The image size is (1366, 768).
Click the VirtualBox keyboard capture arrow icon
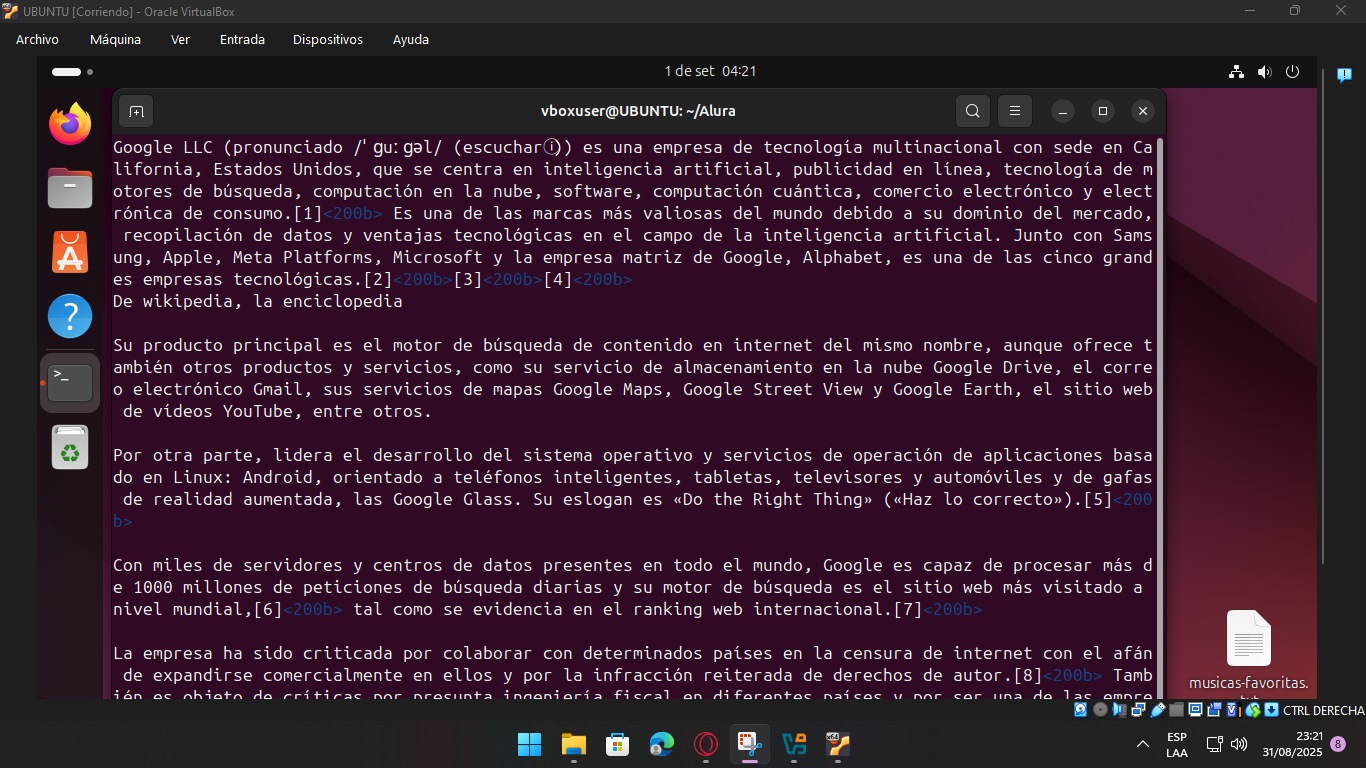pos(1271,710)
